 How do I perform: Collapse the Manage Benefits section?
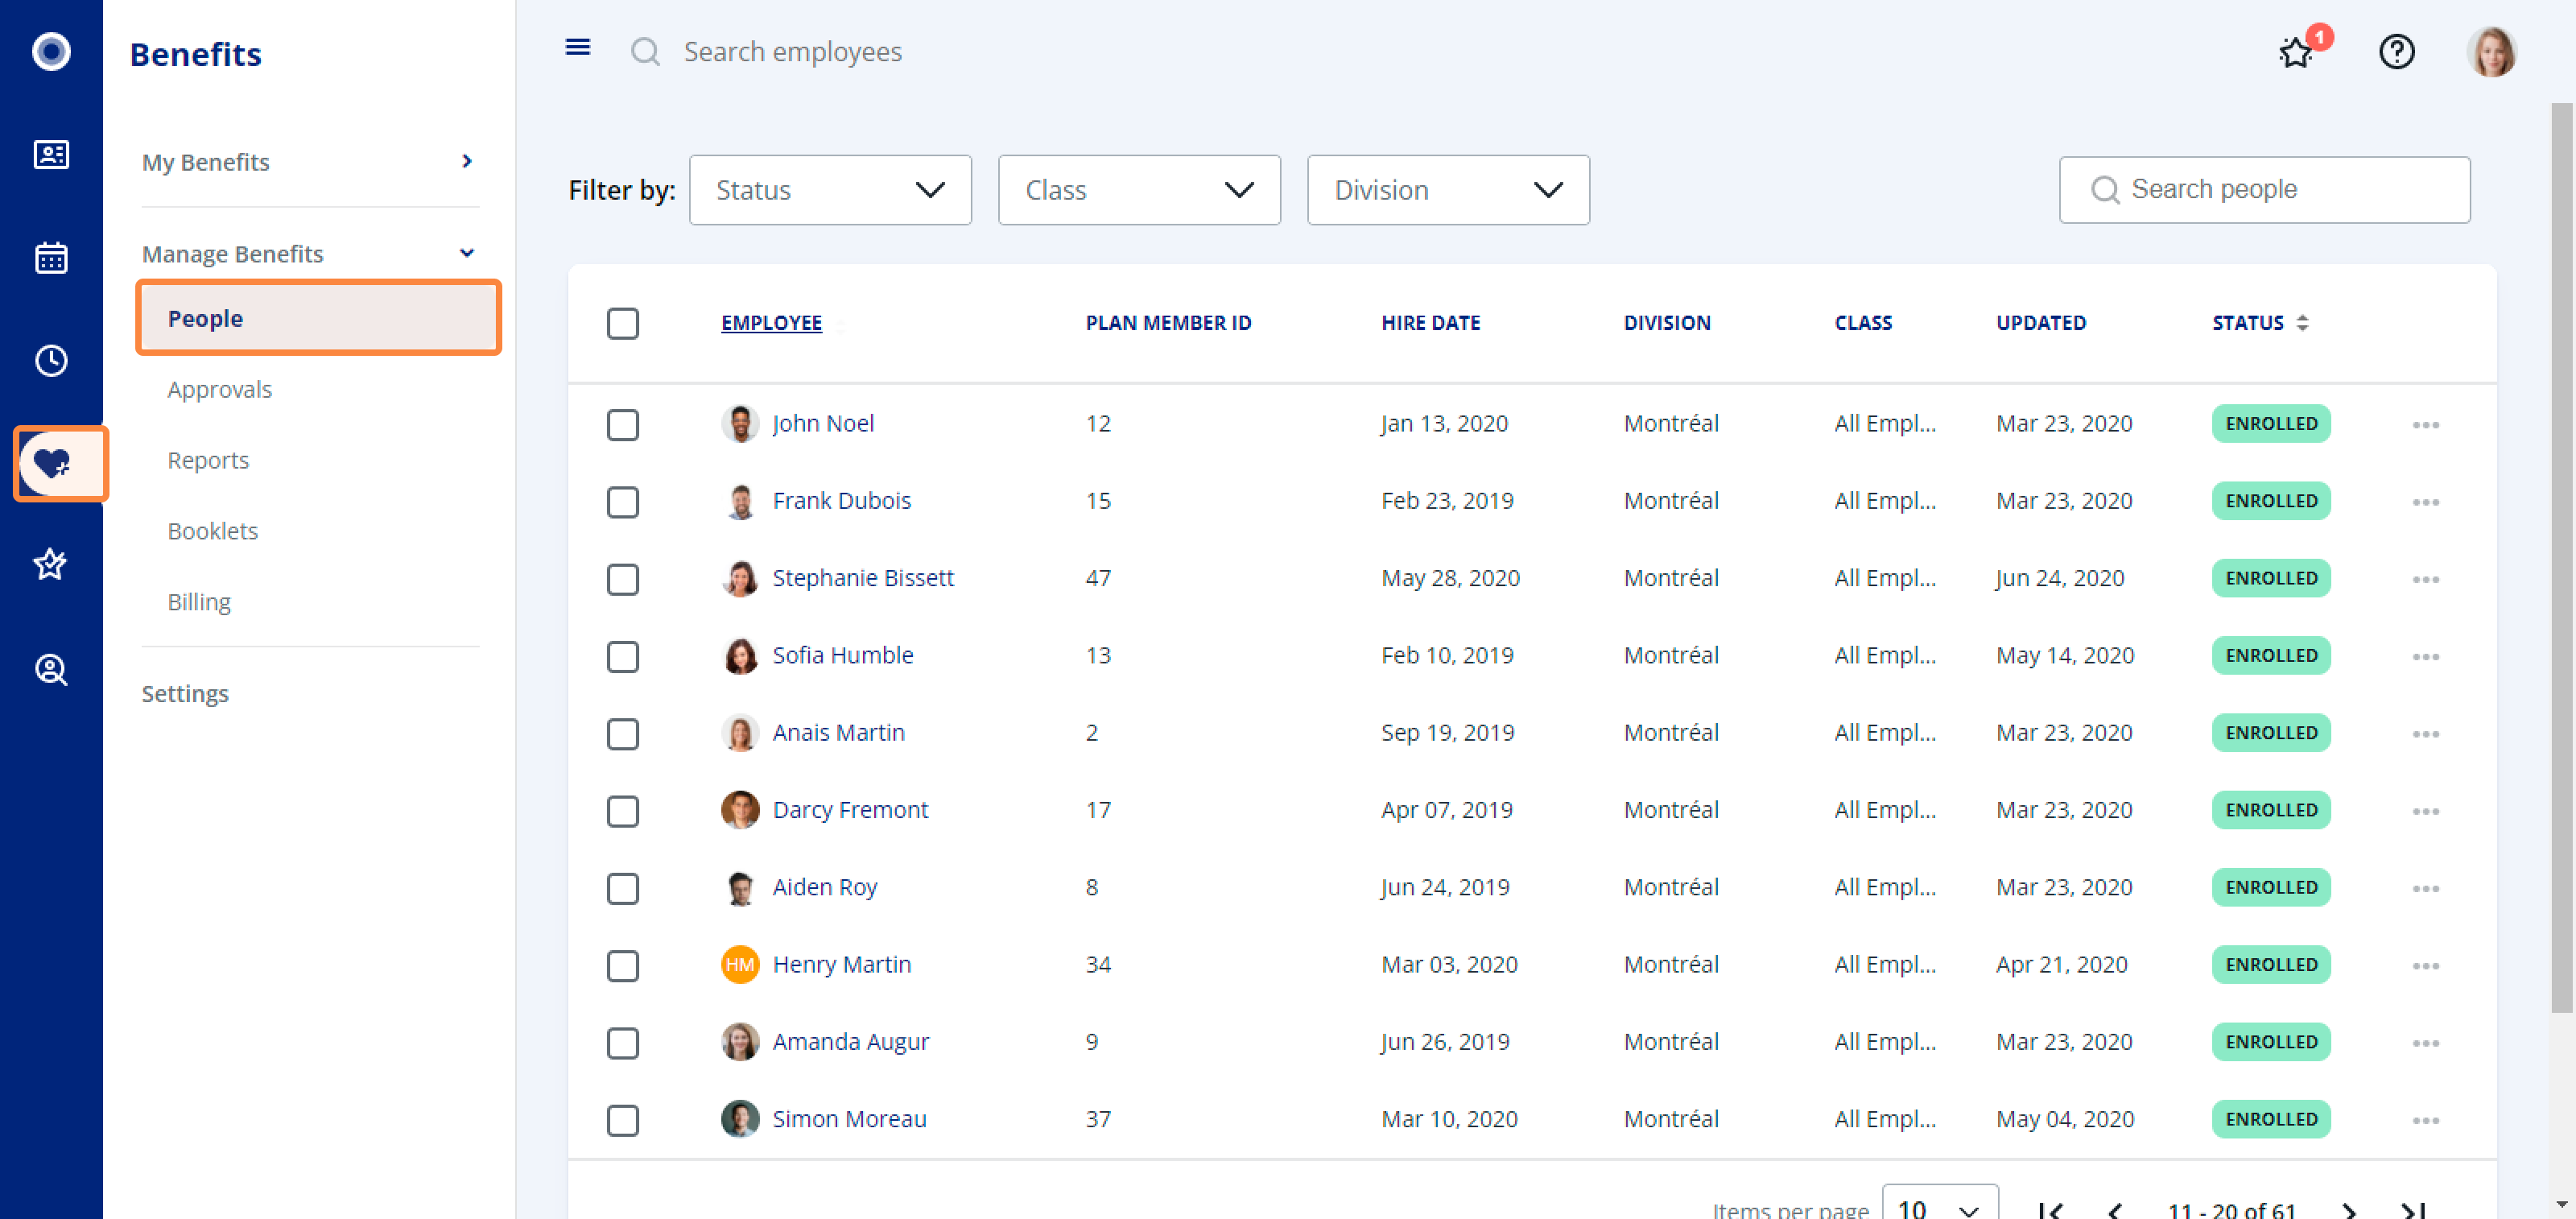pyautogui.click(x=310, y=254)
